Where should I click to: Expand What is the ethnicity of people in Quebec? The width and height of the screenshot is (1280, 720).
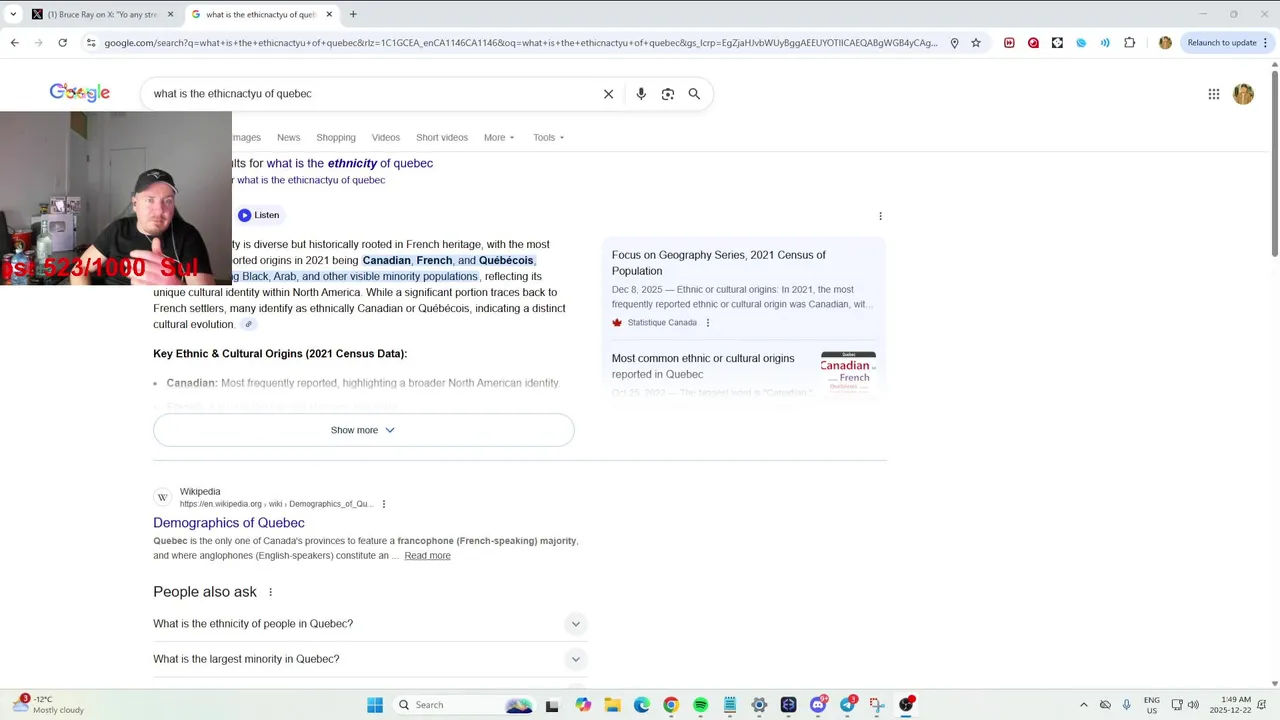tap(370, 624)
